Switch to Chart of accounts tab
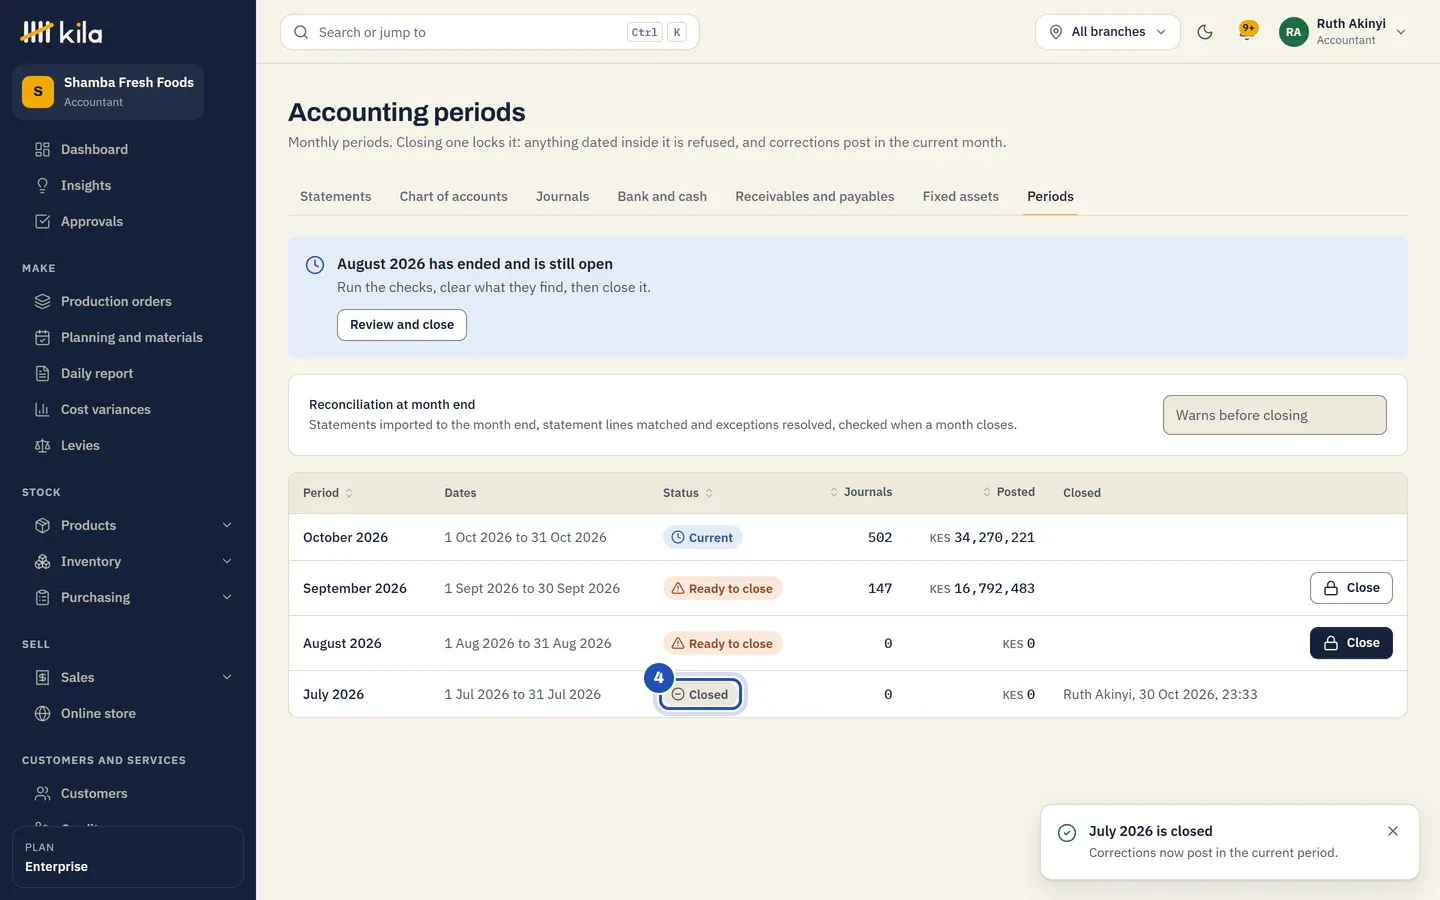Viewport: 1440px width, 900px height. click(454, 197)
